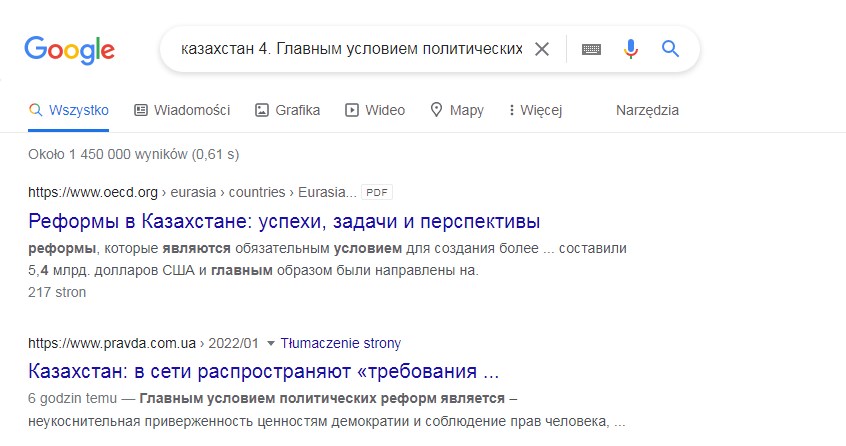Expand the arrow next to the pravda.com.ua URL

click(271, 344)
